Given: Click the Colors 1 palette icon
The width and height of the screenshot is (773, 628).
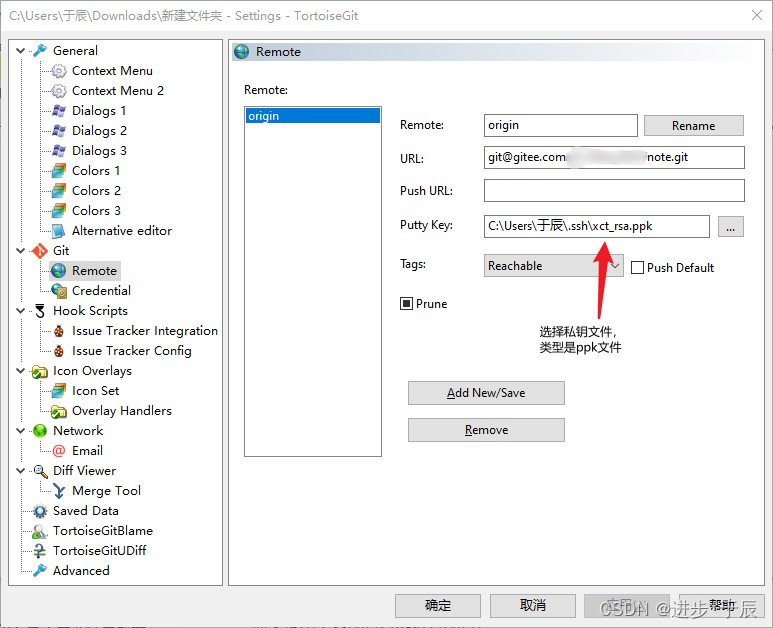Looking at the screenshot, I should (x=59, y=171).
